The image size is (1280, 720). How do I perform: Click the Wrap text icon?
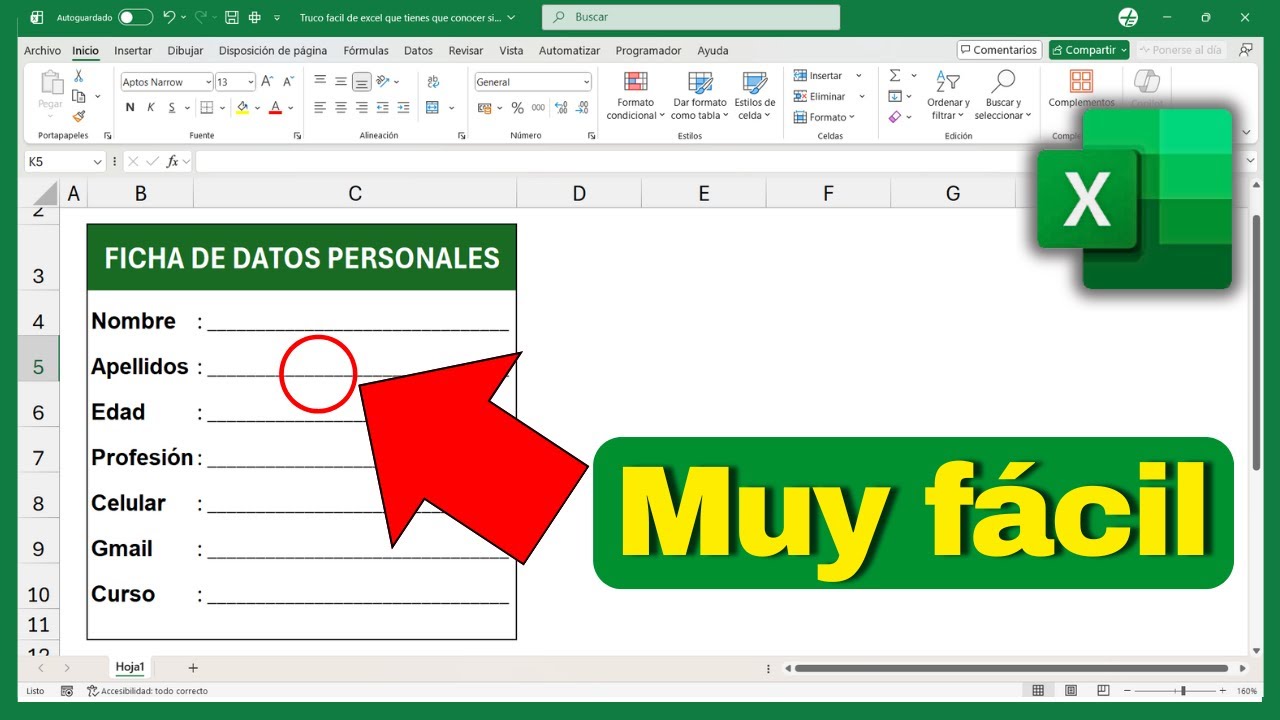click(x=433, y=82)
